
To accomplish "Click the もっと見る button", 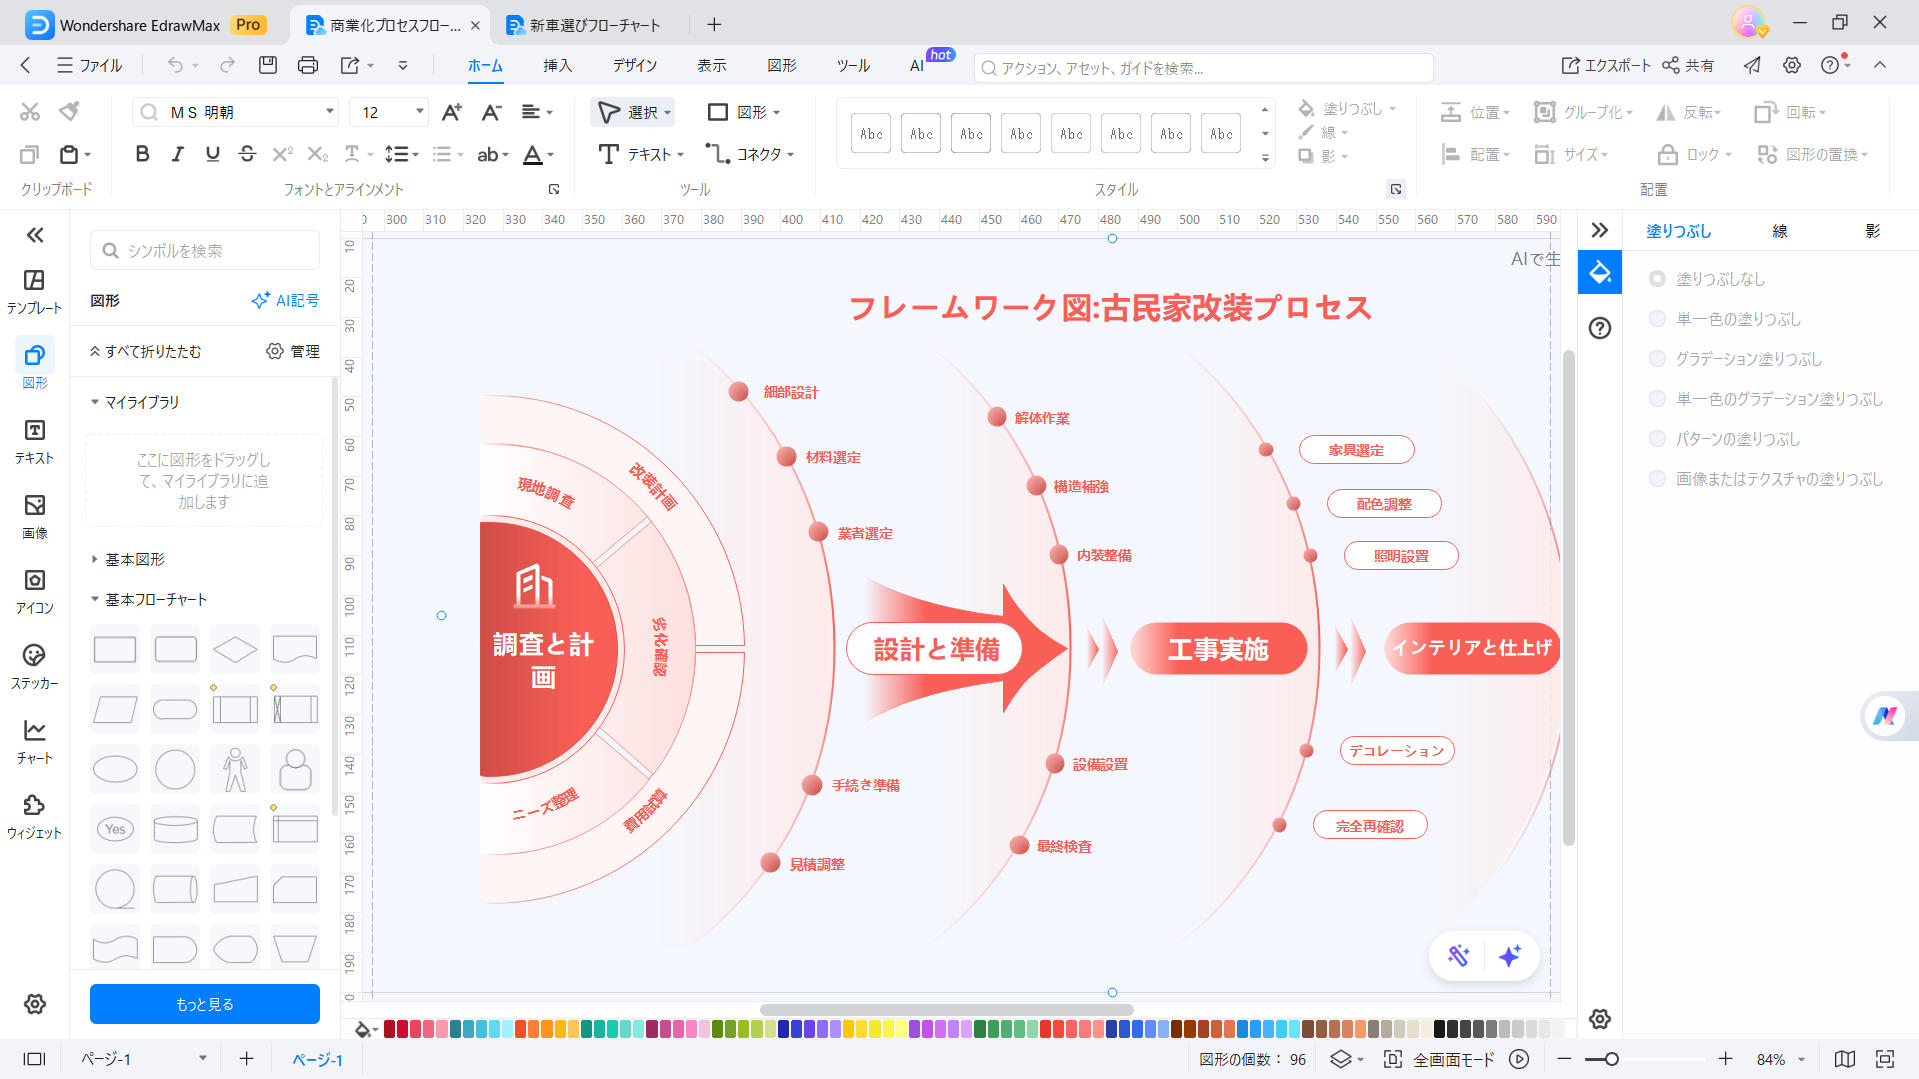I will (x=204, y=1003).
